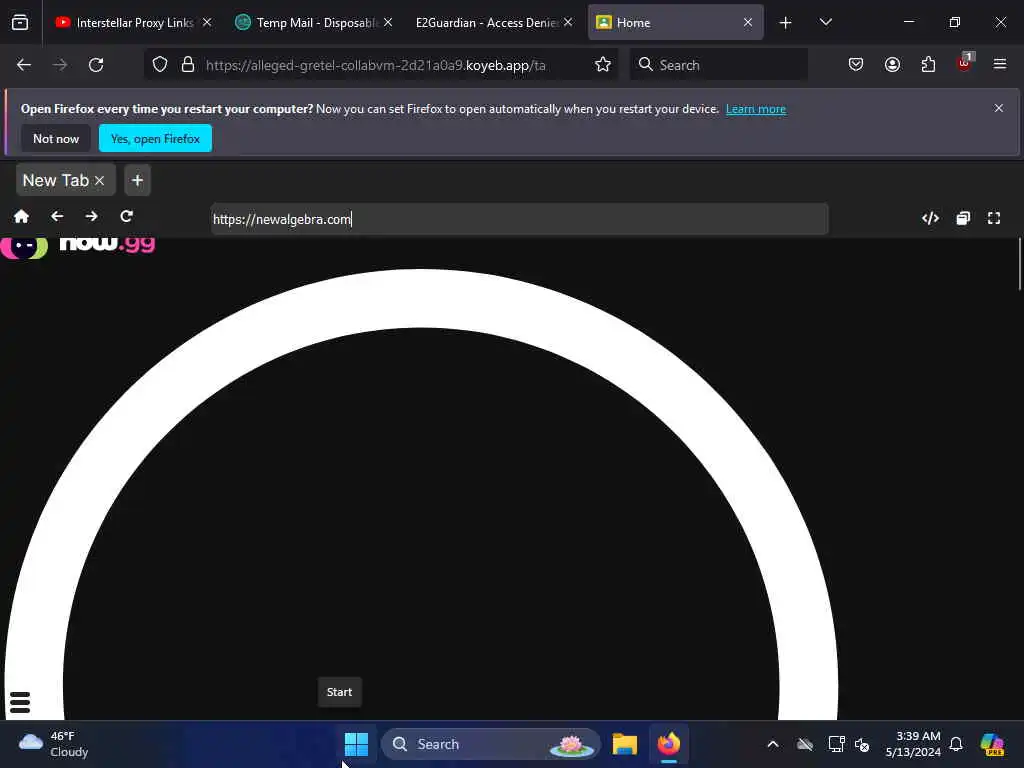
Task: Go forward in Firefox history
Action: (60, 65)
